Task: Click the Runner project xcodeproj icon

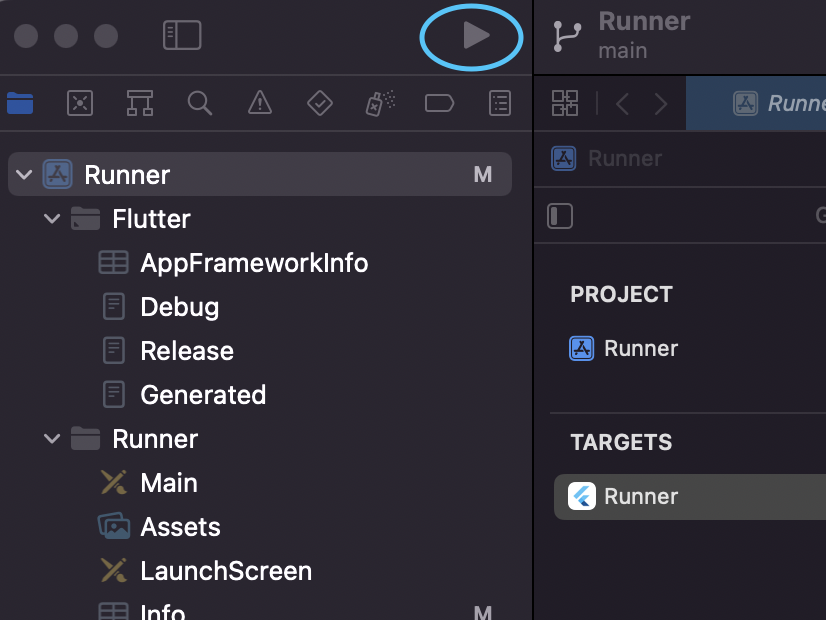Action: pos(57,174)
